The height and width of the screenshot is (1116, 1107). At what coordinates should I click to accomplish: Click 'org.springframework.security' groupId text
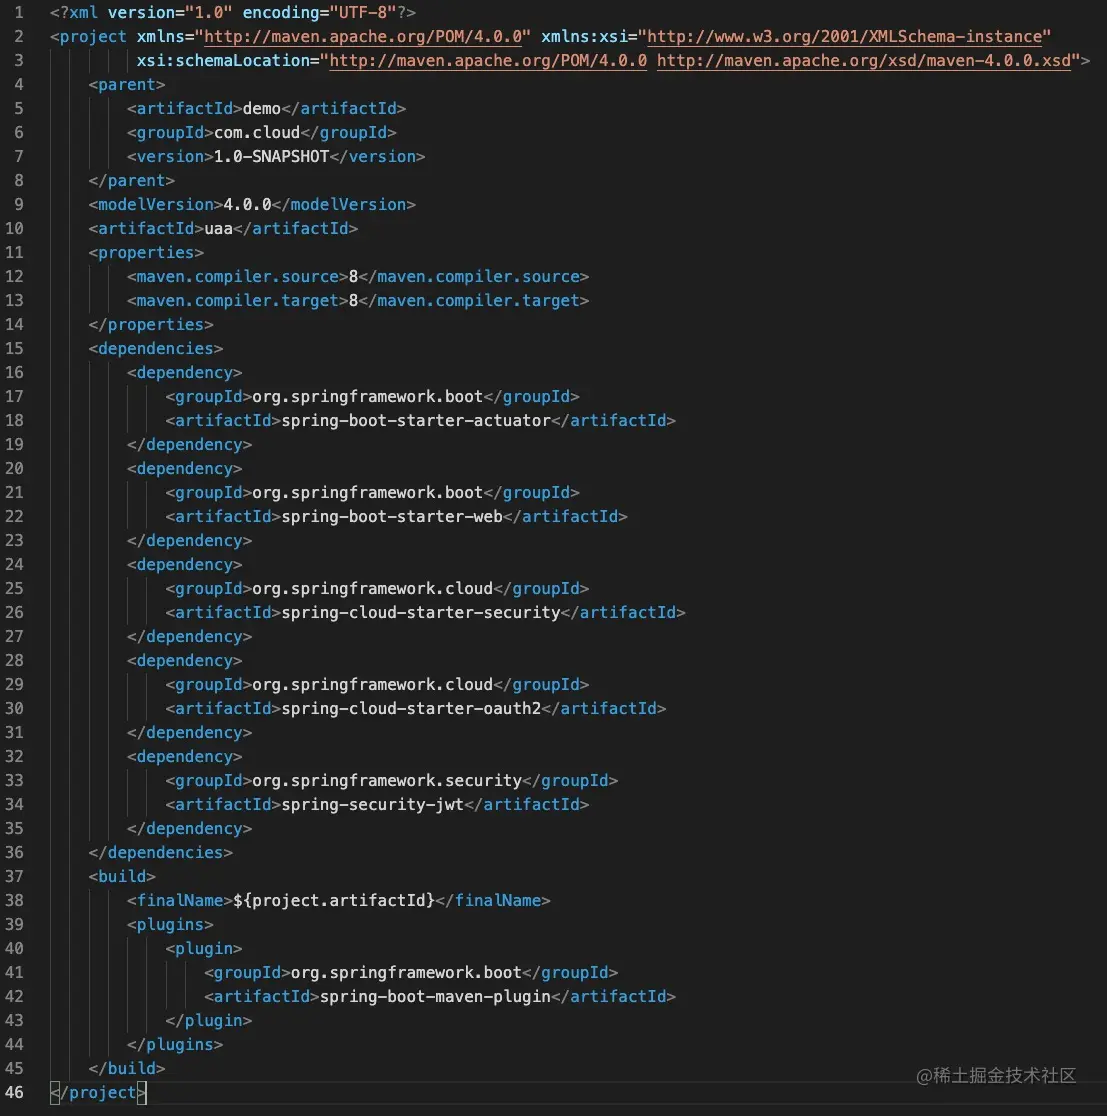(387, 781)
